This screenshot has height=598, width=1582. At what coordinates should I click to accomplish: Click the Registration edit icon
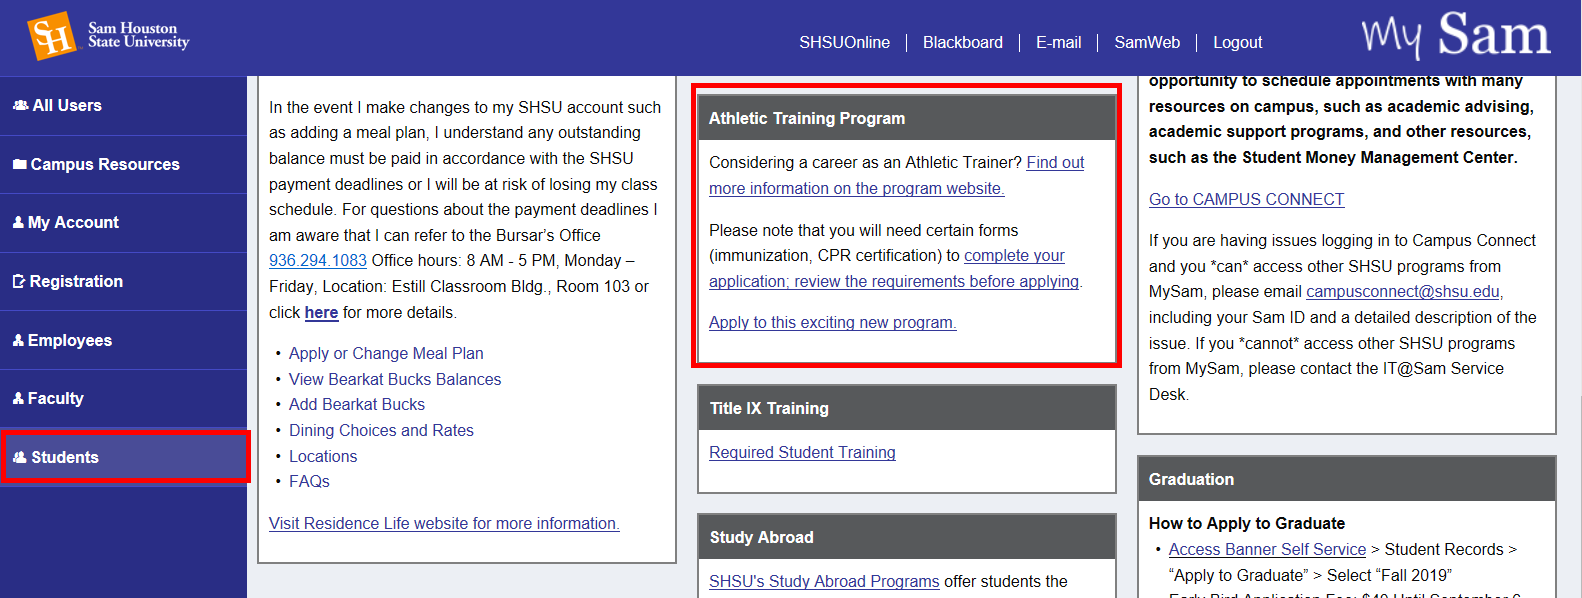(19, 282)
